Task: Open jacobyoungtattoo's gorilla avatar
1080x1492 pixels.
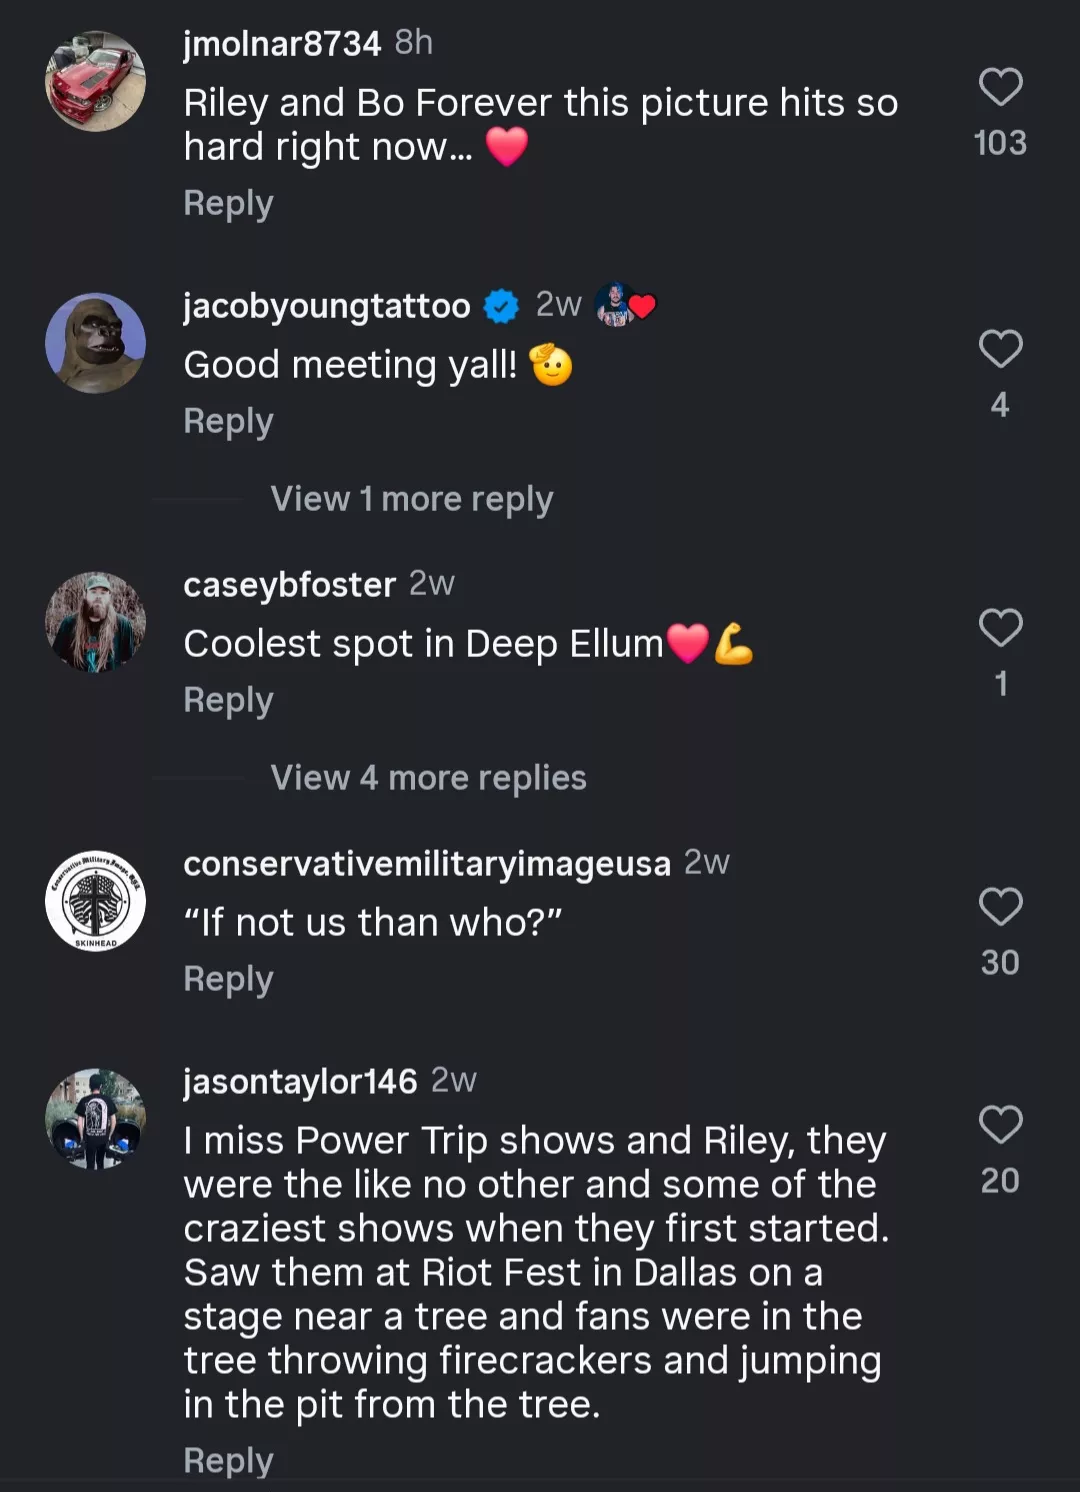Action: 95,343
